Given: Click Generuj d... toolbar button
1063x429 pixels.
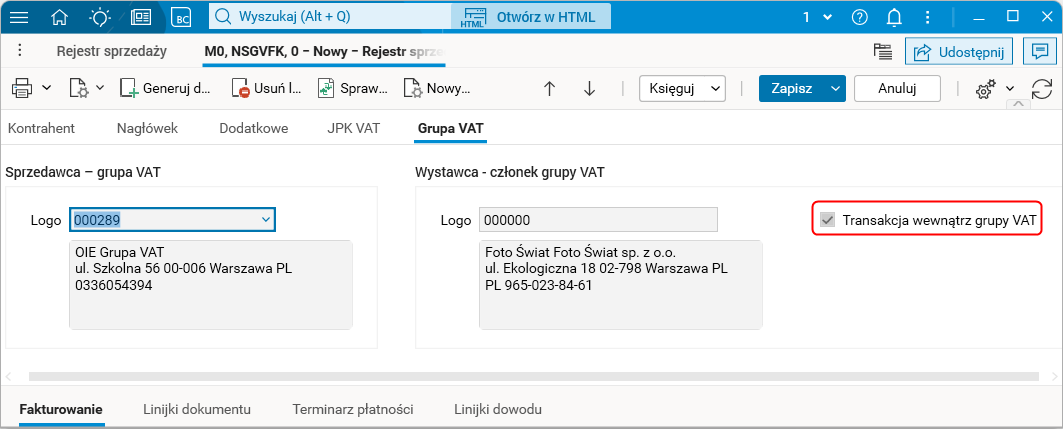Looking at the screenshot, I should click(x=165, y=88).
